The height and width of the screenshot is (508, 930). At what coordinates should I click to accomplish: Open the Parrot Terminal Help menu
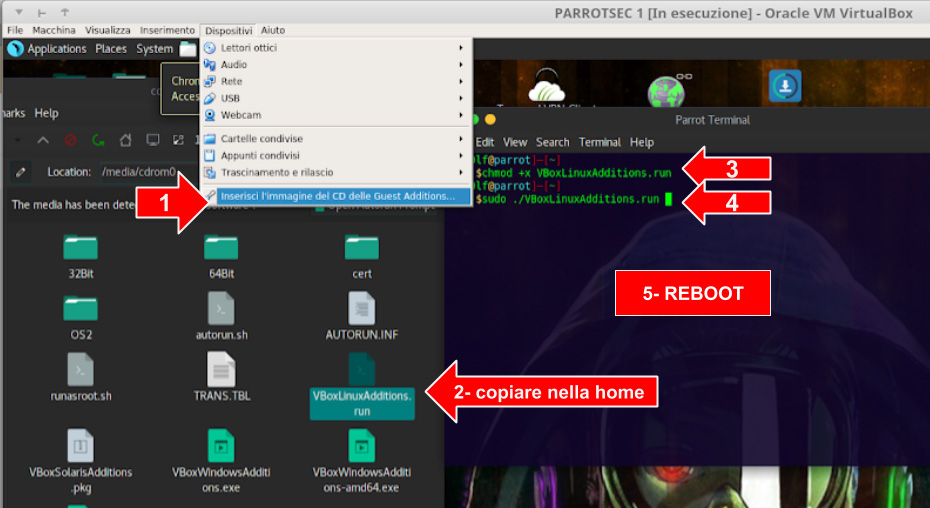pos(641,142)
